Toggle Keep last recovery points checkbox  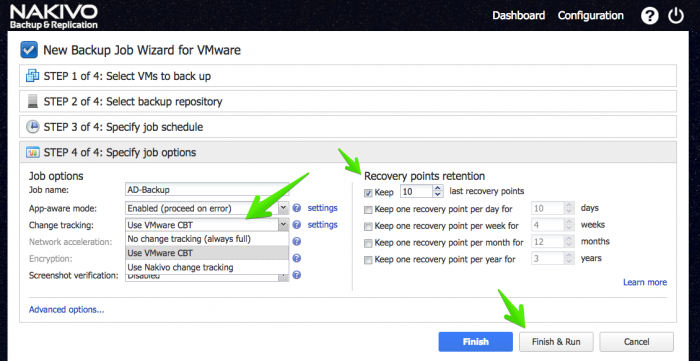coord(368,193)
